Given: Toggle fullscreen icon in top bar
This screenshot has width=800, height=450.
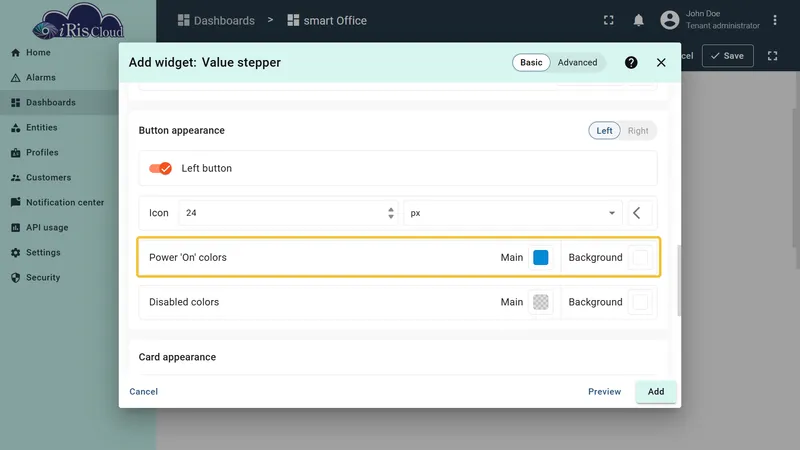Looking at the screenshot, I should pyautogui.click(x=609, y=20).
